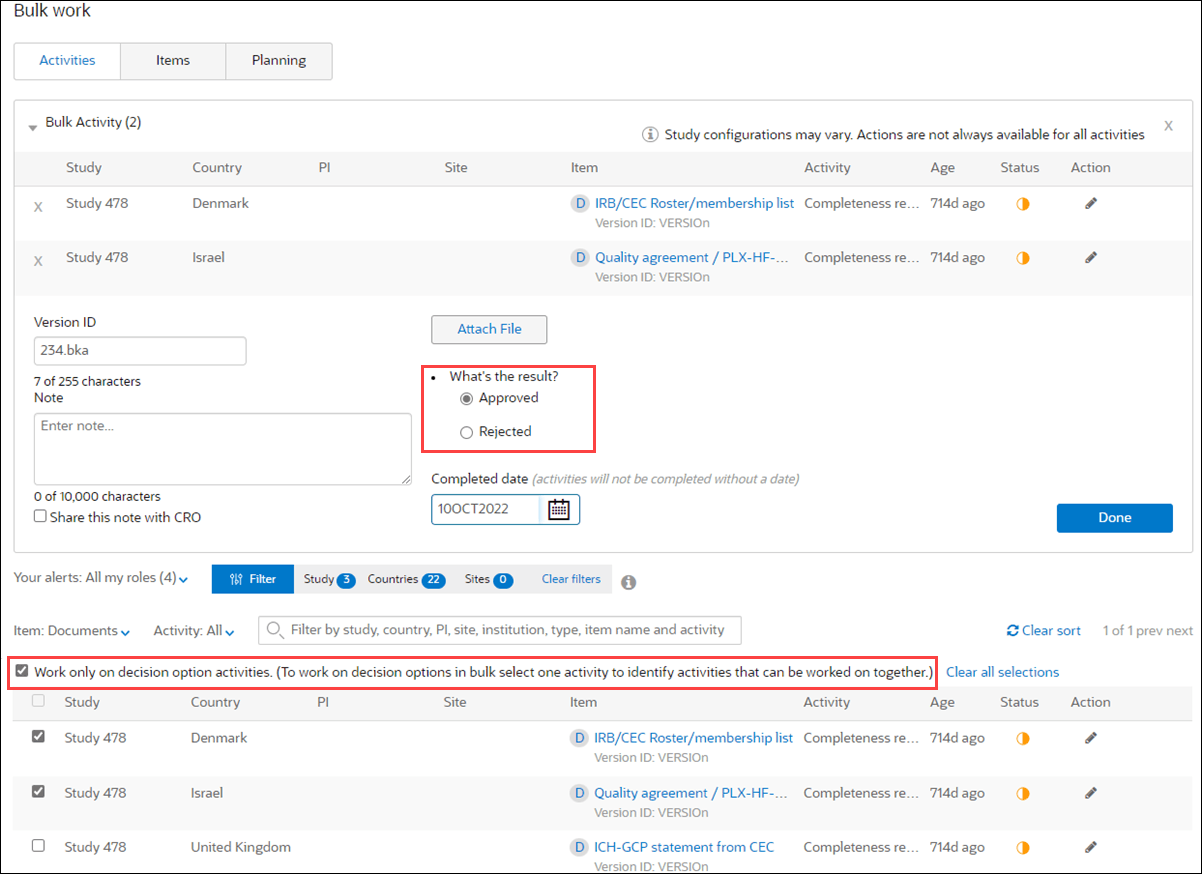Click the info icon next to Clear filters

pos(628,582)
